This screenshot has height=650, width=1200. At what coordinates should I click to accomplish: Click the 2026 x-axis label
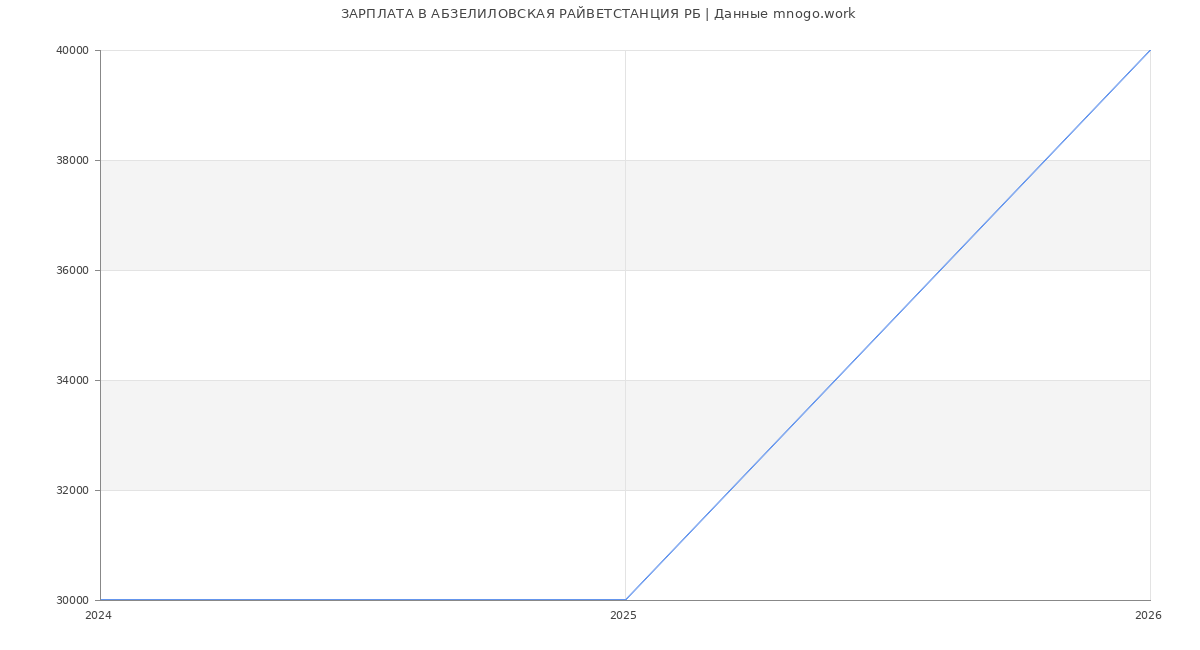[x=1148, y=616]
